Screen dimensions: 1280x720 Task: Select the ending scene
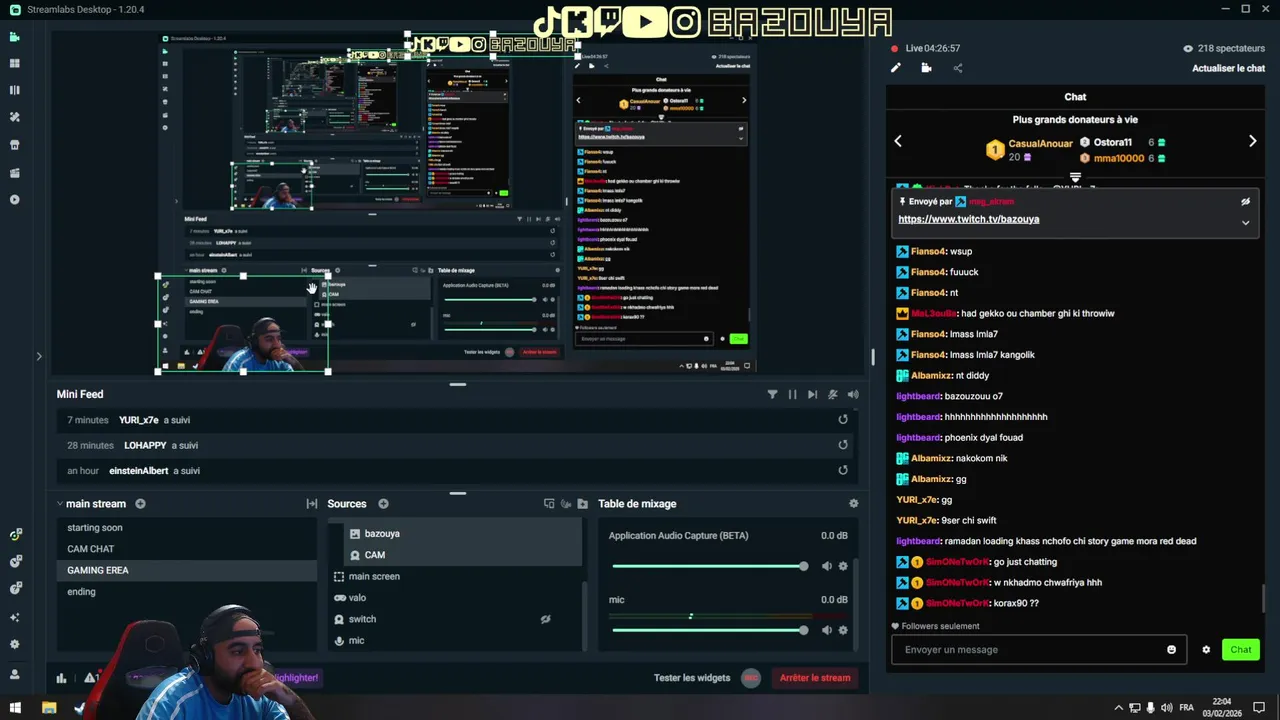pos(187,592)
